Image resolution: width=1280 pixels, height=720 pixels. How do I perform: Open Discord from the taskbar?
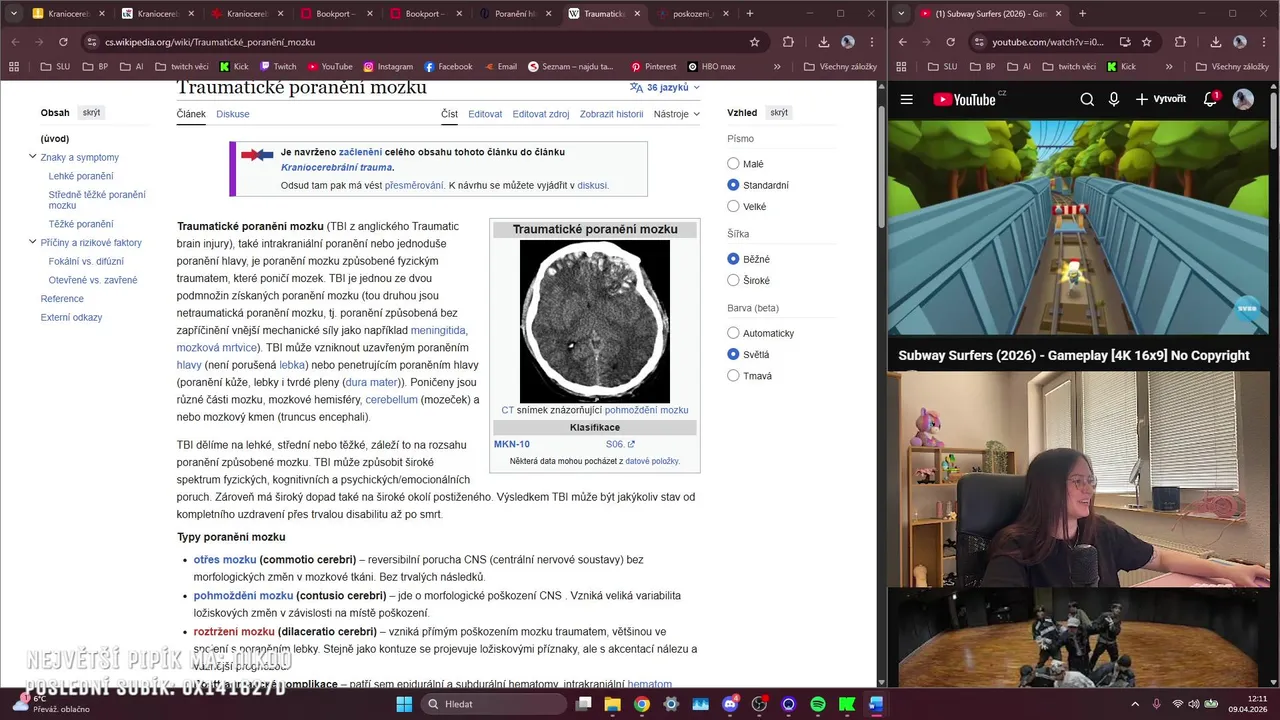(x=730, y=704)
